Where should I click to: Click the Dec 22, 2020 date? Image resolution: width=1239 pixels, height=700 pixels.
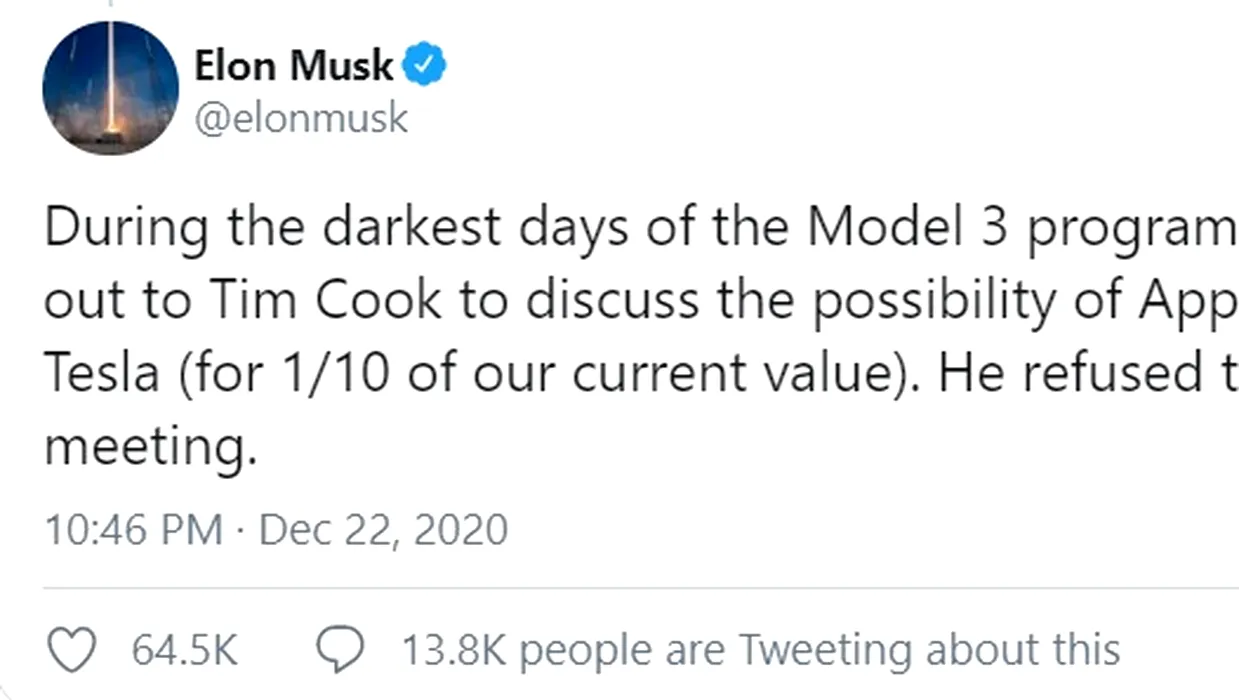point(383,529)
